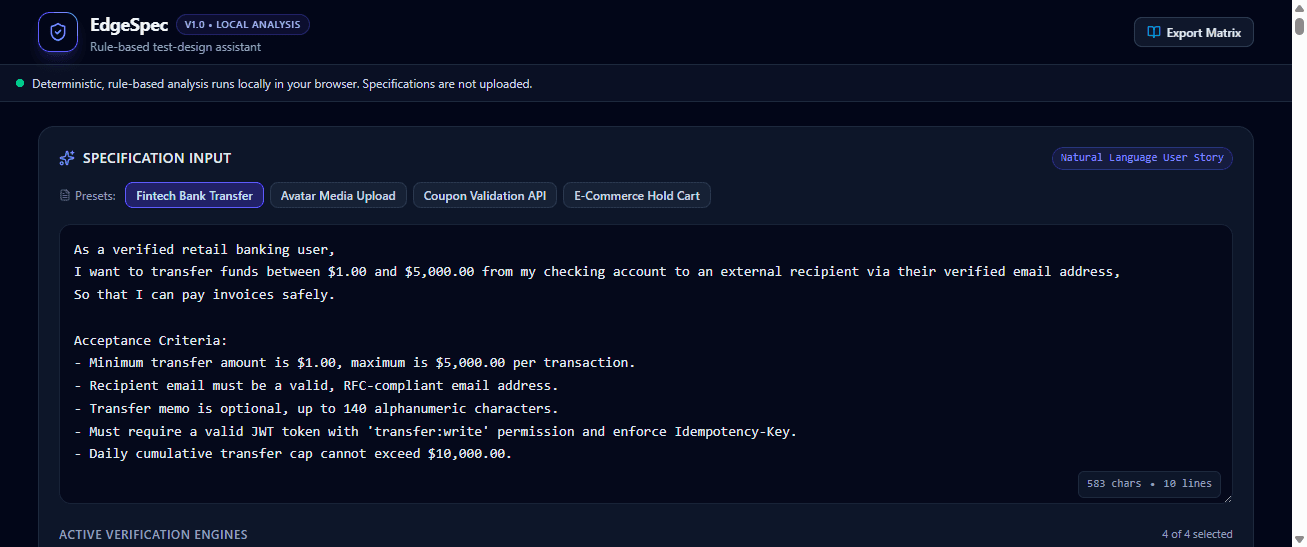Click the document icon next to Presets

(x=65, y=196)
